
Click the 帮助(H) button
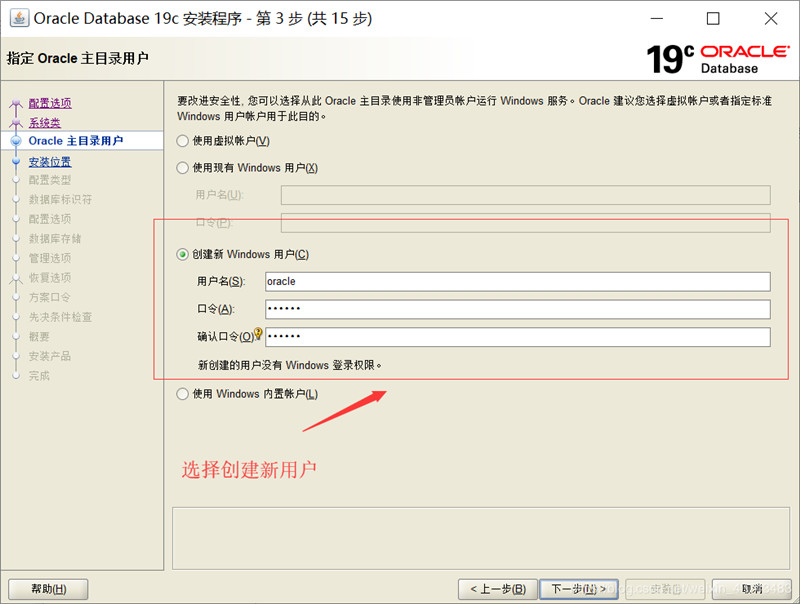click(48, 589)
